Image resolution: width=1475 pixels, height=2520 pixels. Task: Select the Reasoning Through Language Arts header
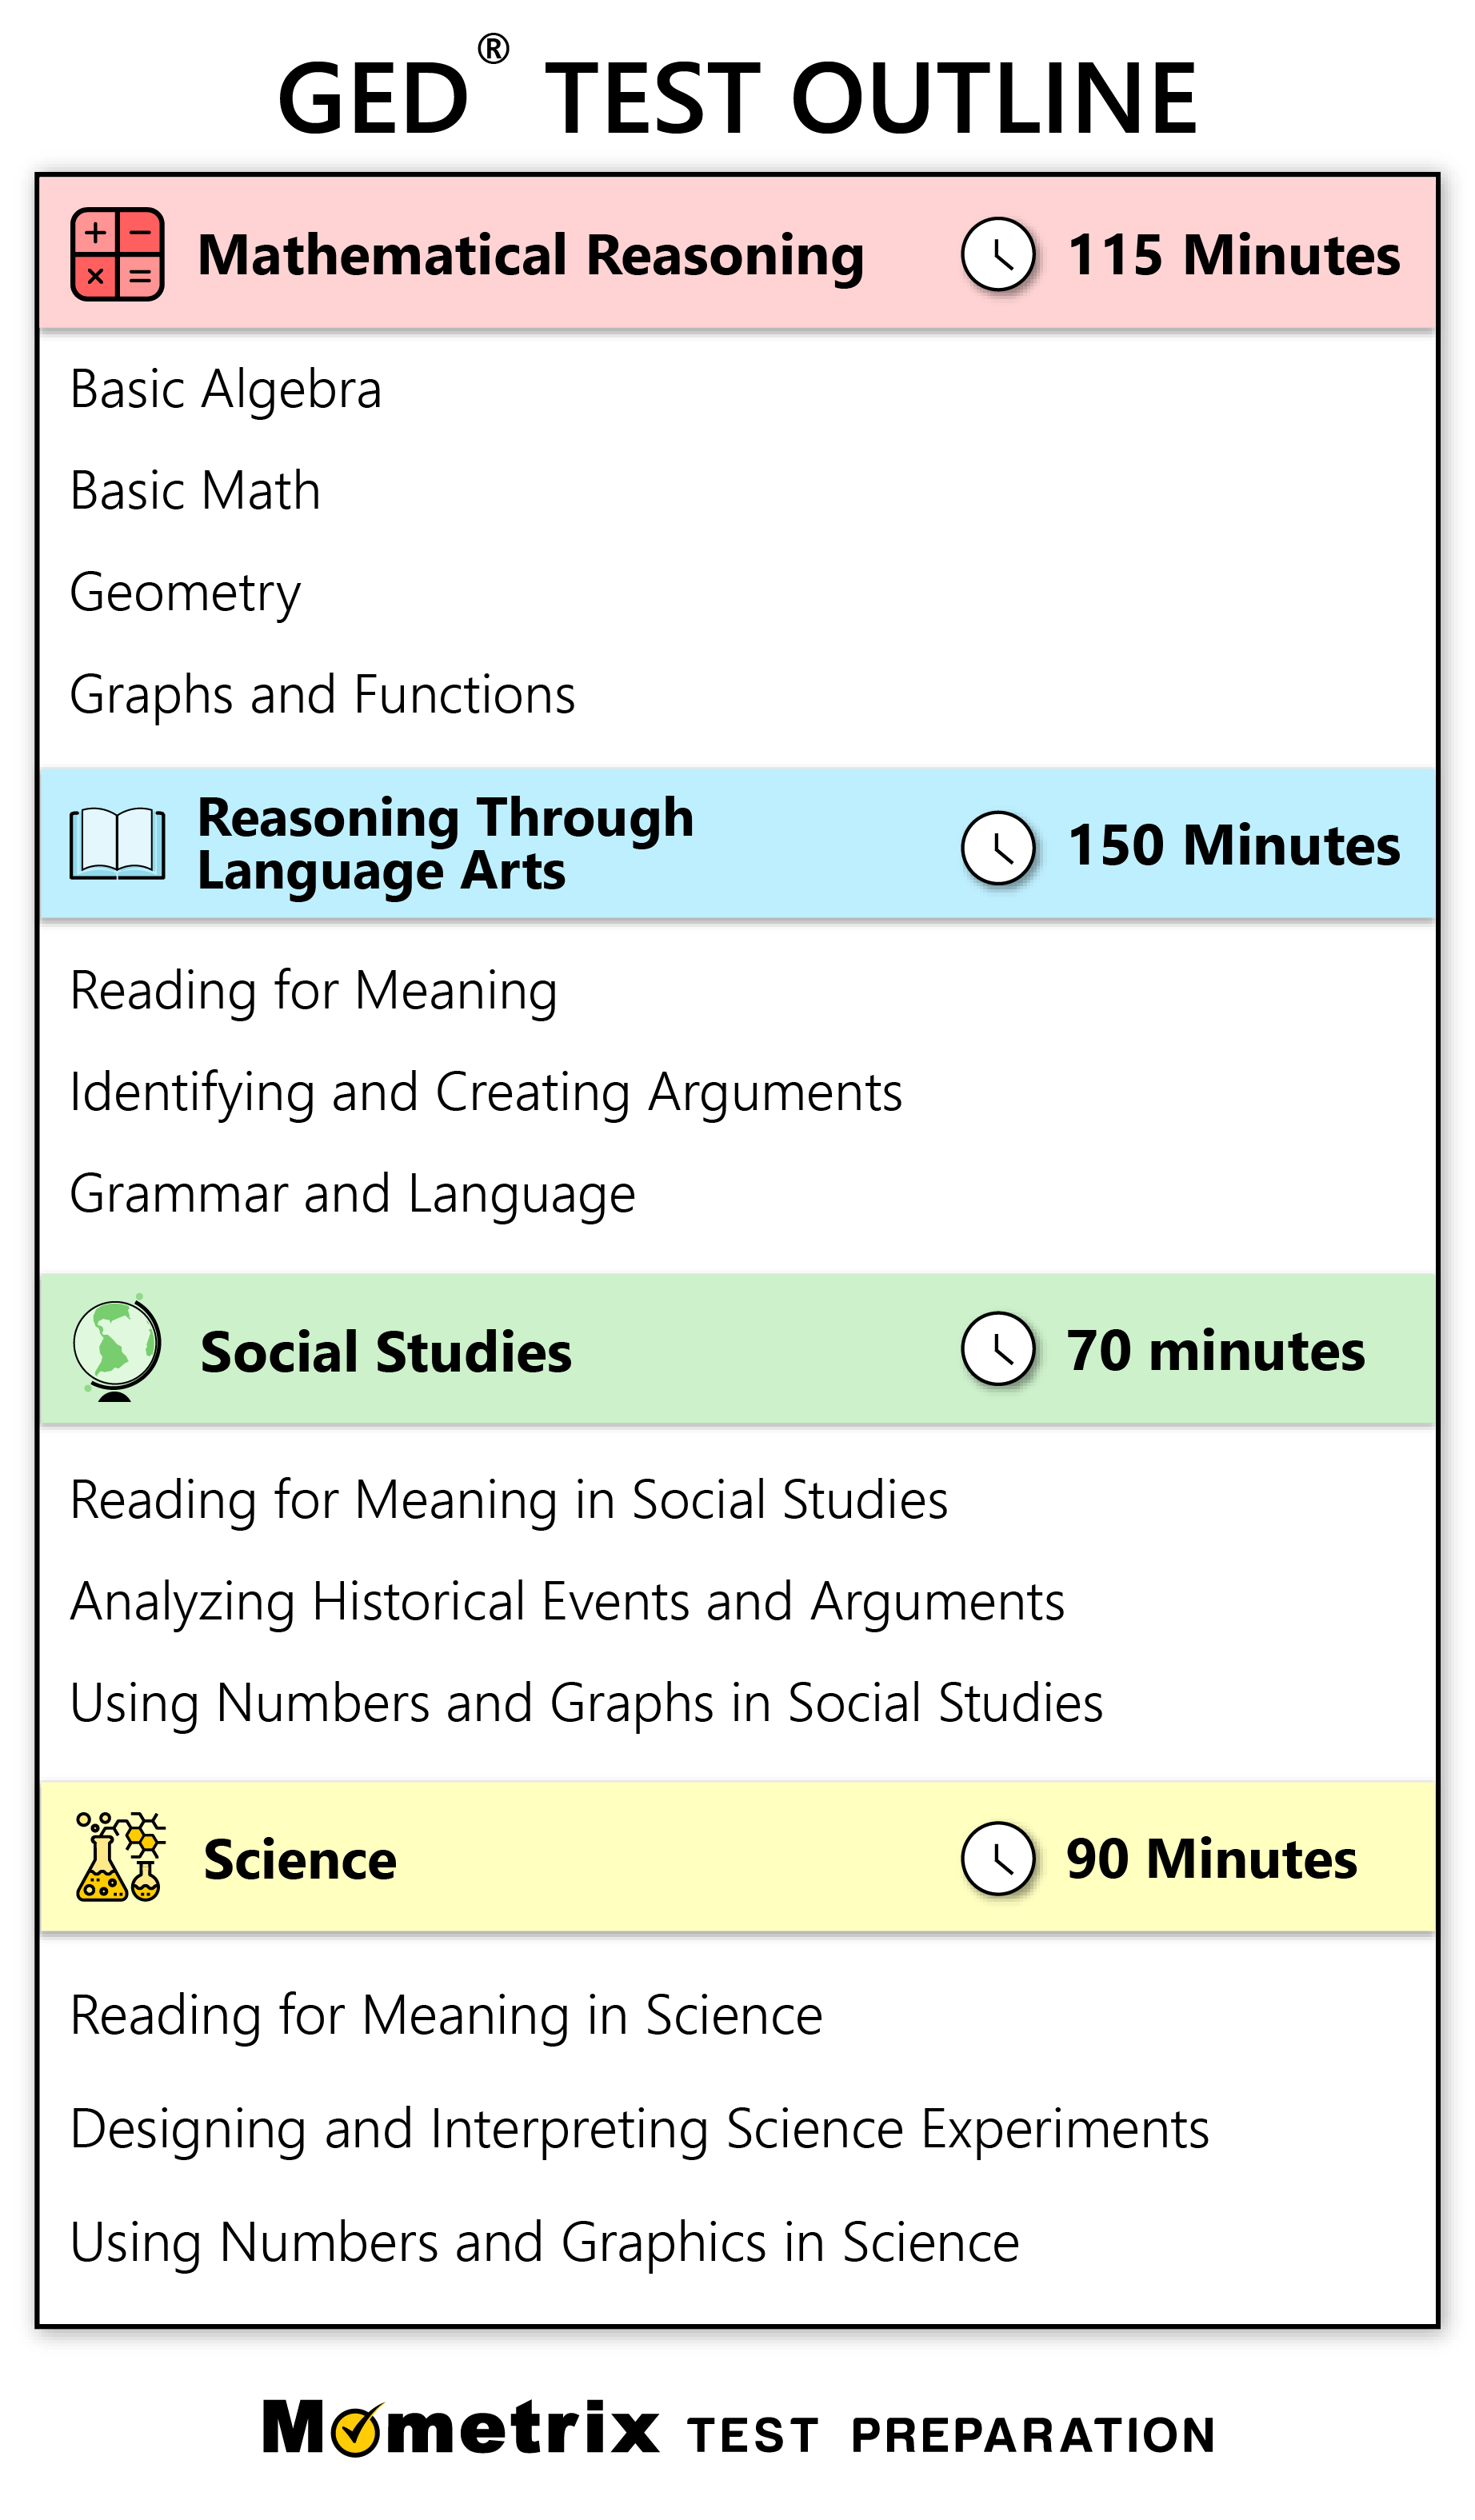445,844
